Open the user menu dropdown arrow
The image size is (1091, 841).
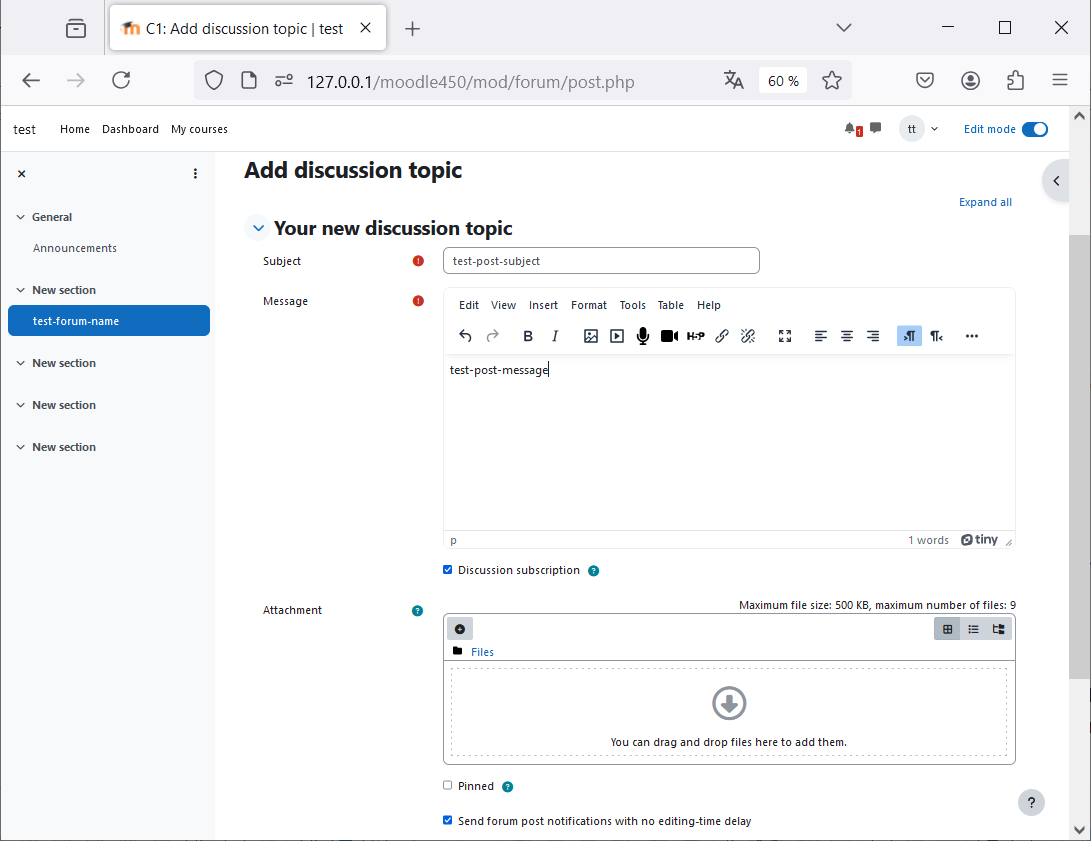(934, 129)
